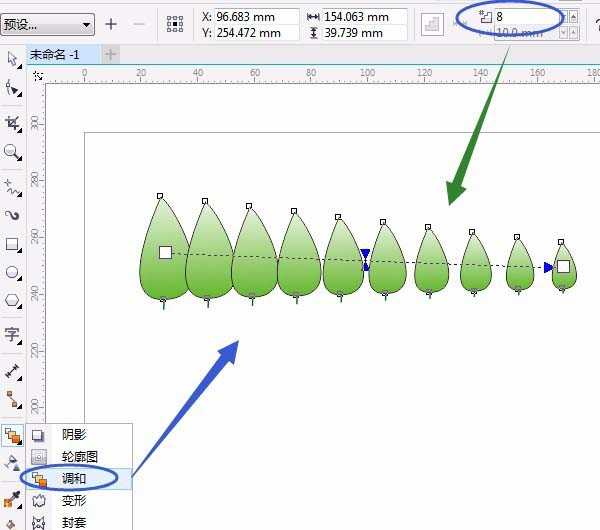Select the Parallel Dimension tool

pyautogui.click(x=12, y=370)
